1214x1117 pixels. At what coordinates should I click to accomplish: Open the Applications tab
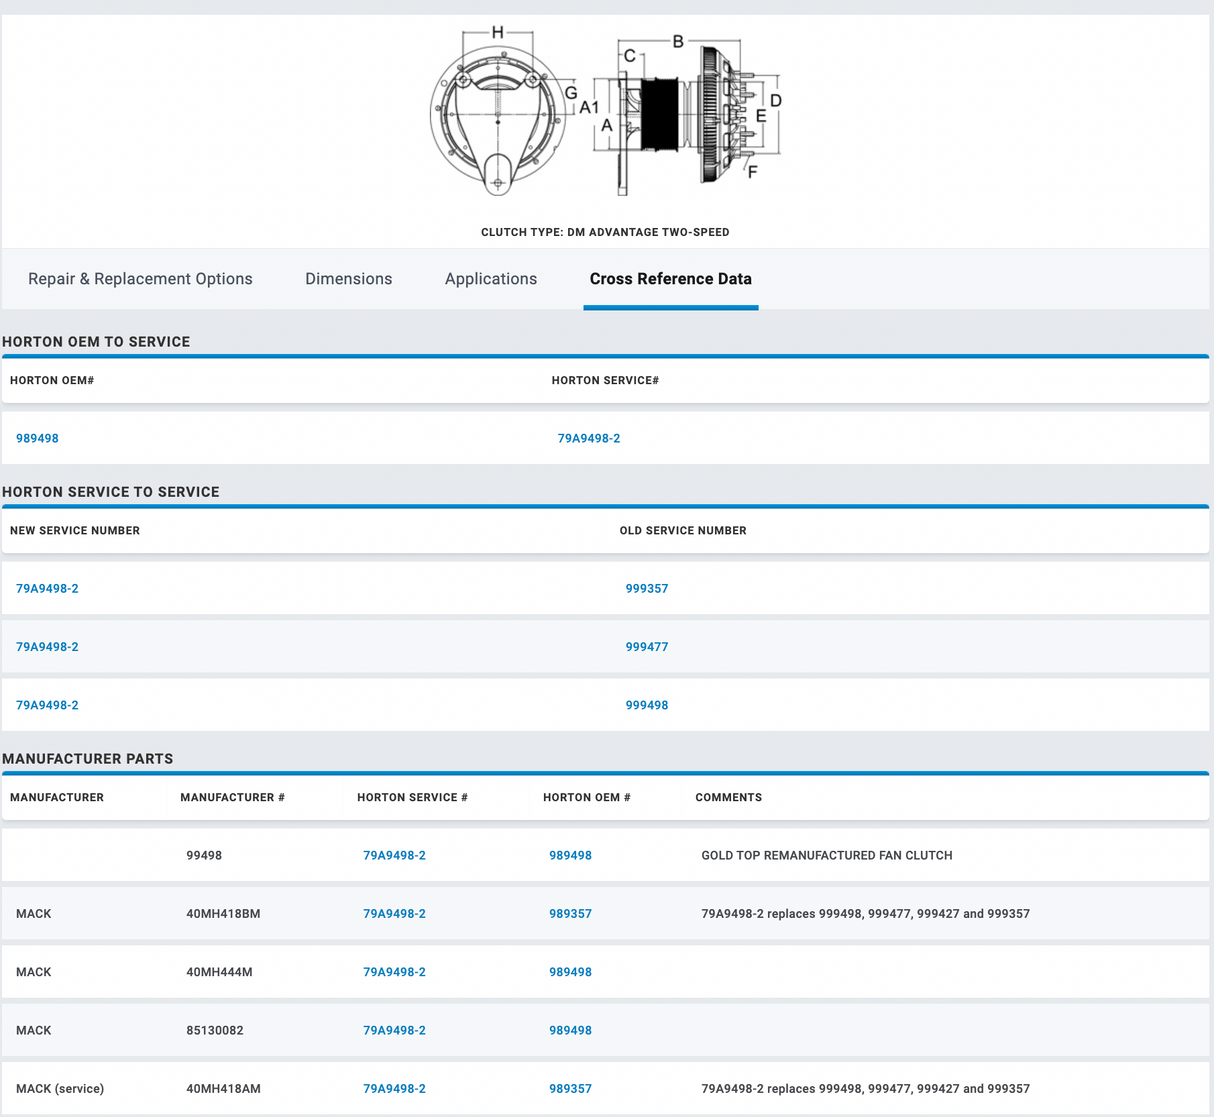tap(490, 279)
